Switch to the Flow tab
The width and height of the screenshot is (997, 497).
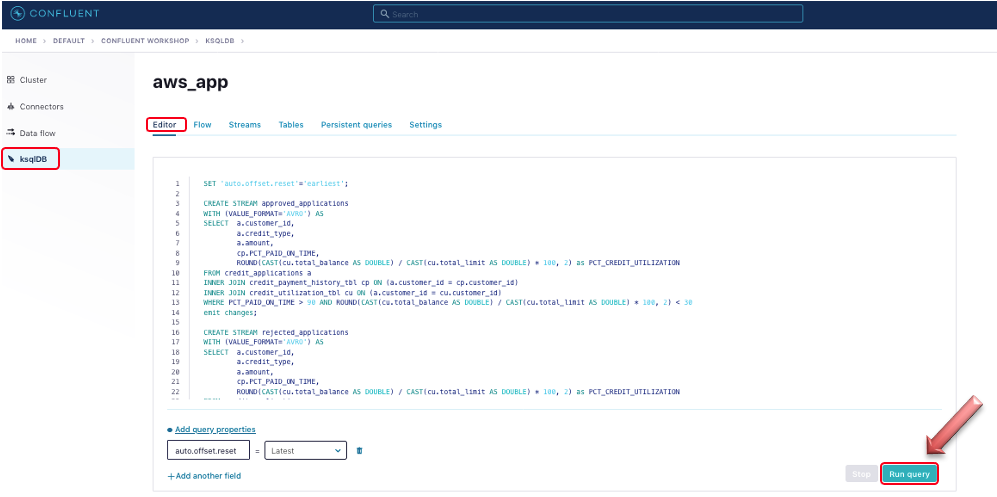click(202, 125)
